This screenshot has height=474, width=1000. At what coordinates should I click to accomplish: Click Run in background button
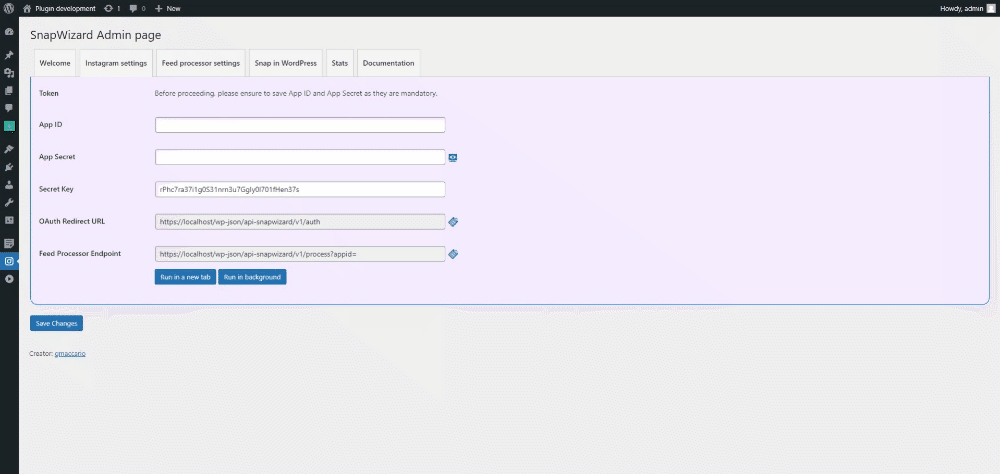click(253, 277)
